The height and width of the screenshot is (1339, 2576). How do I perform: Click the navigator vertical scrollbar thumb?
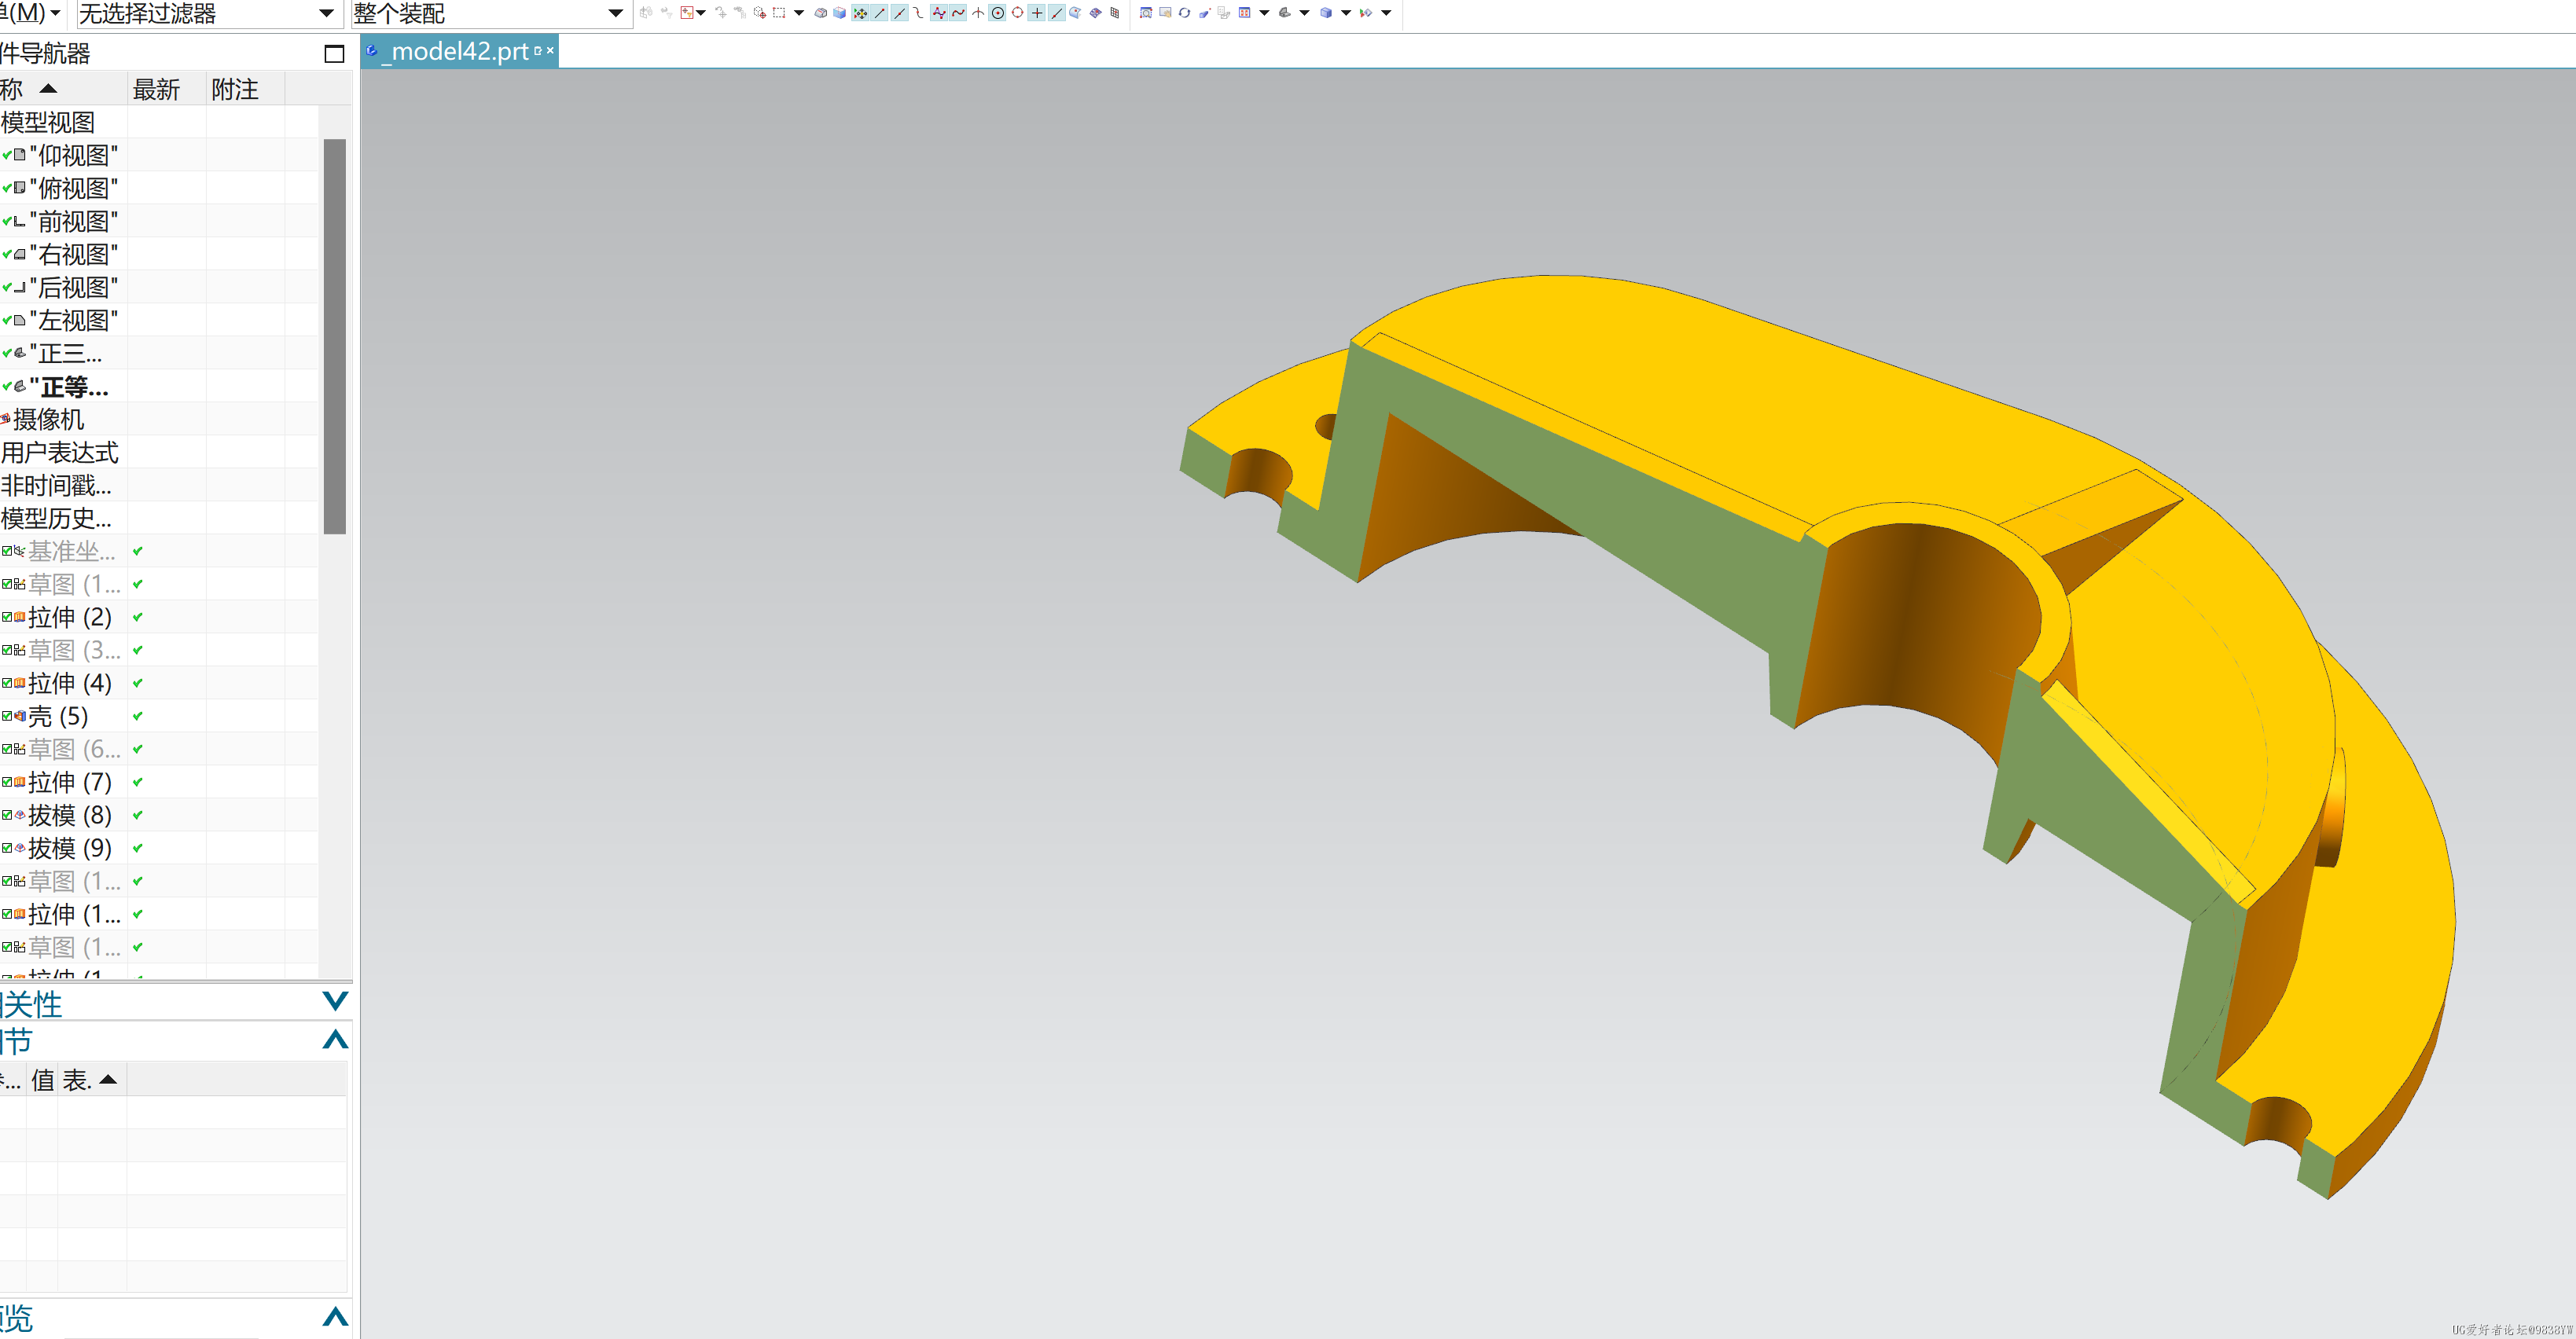(x=335, y=336)
